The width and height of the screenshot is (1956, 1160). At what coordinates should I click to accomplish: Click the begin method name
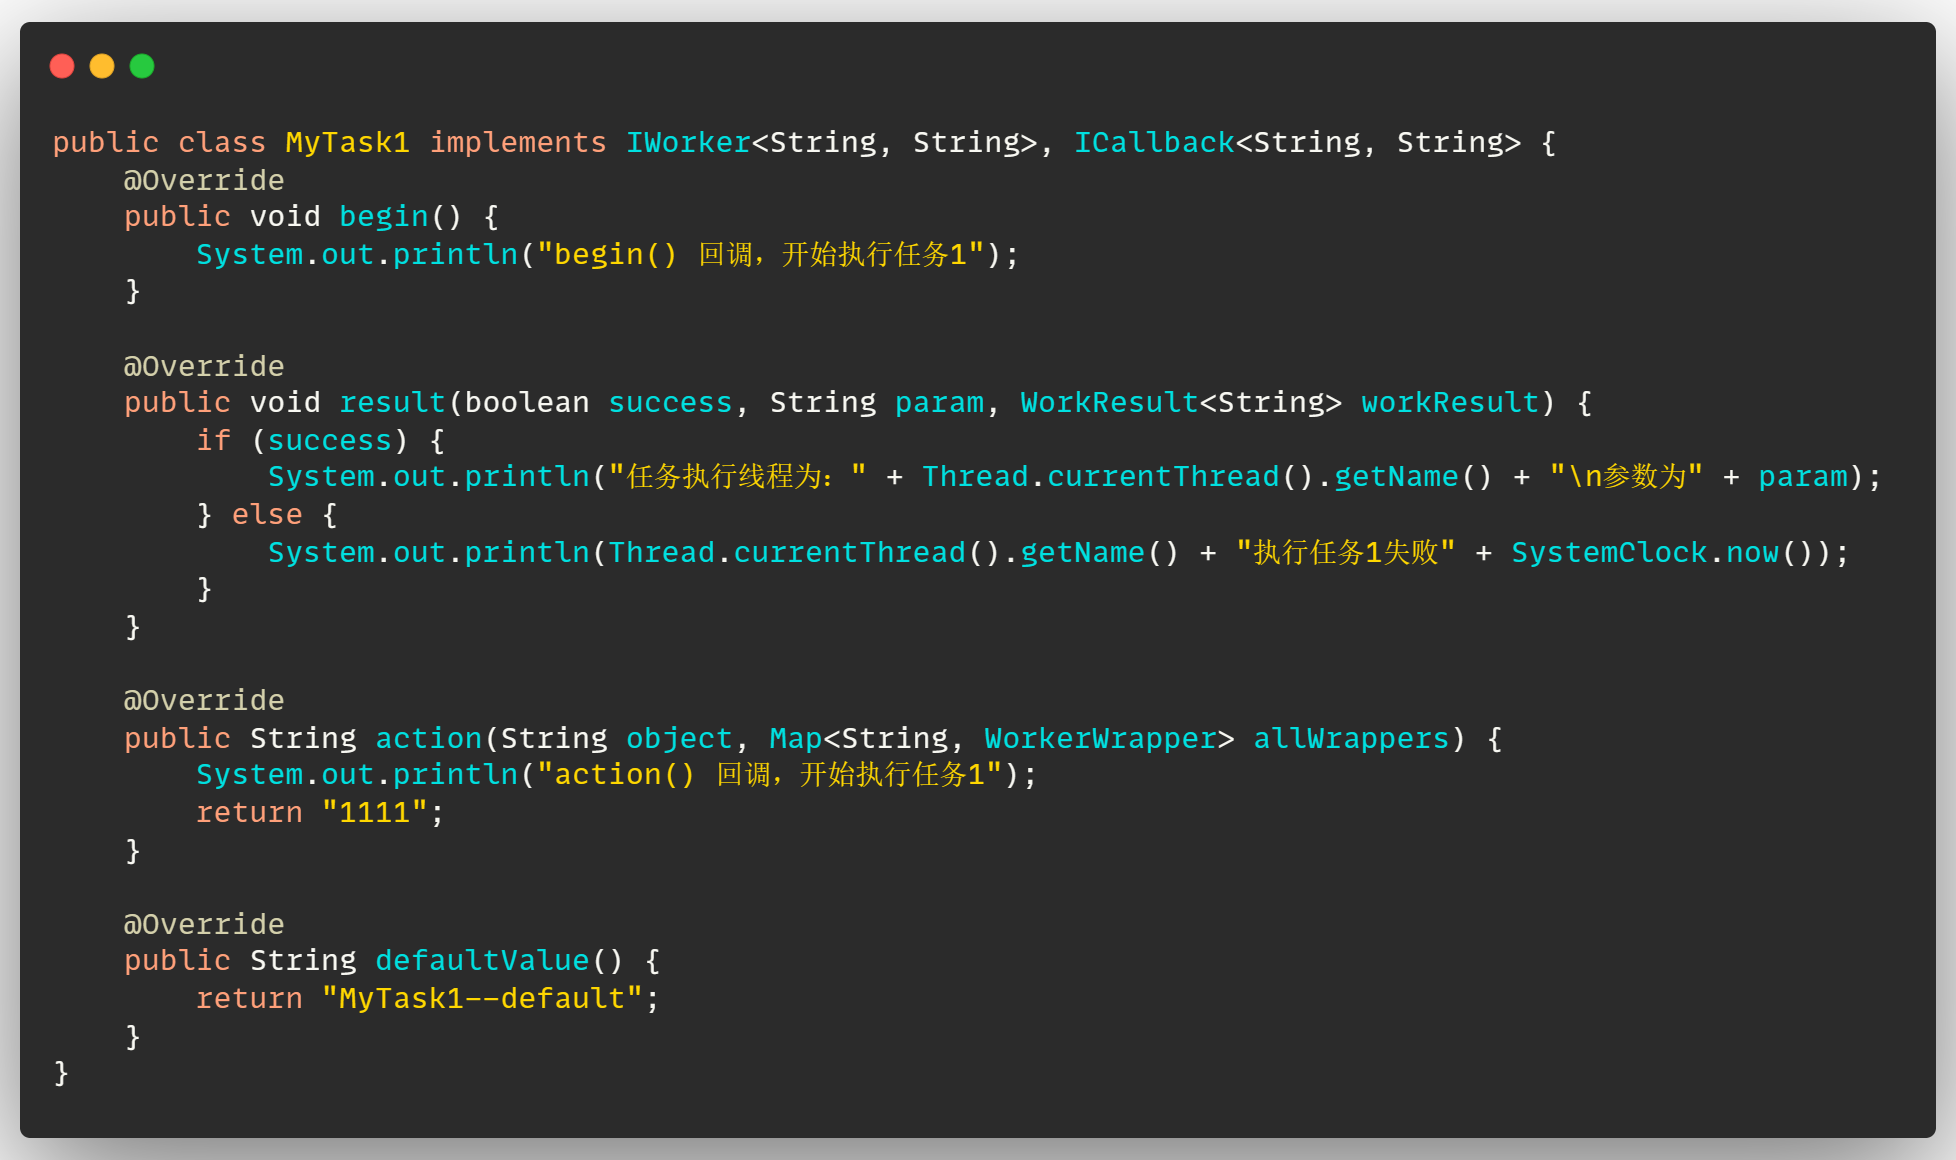pos(383,217)
